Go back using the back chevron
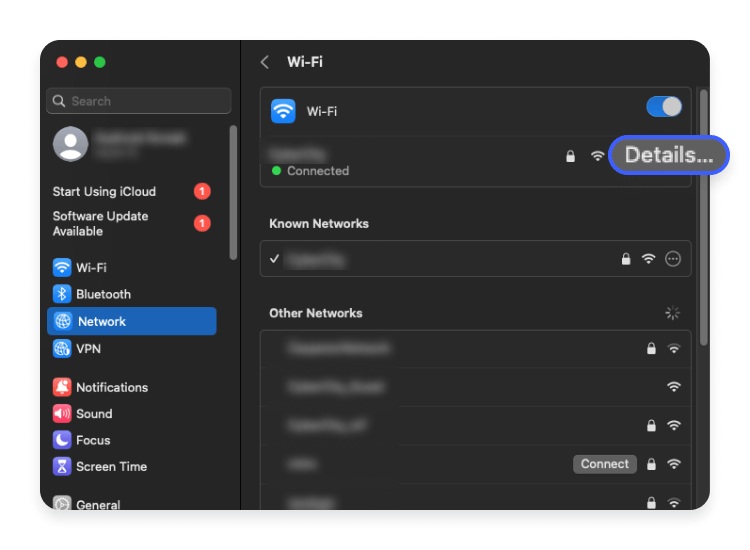 [x=265, y=62]
